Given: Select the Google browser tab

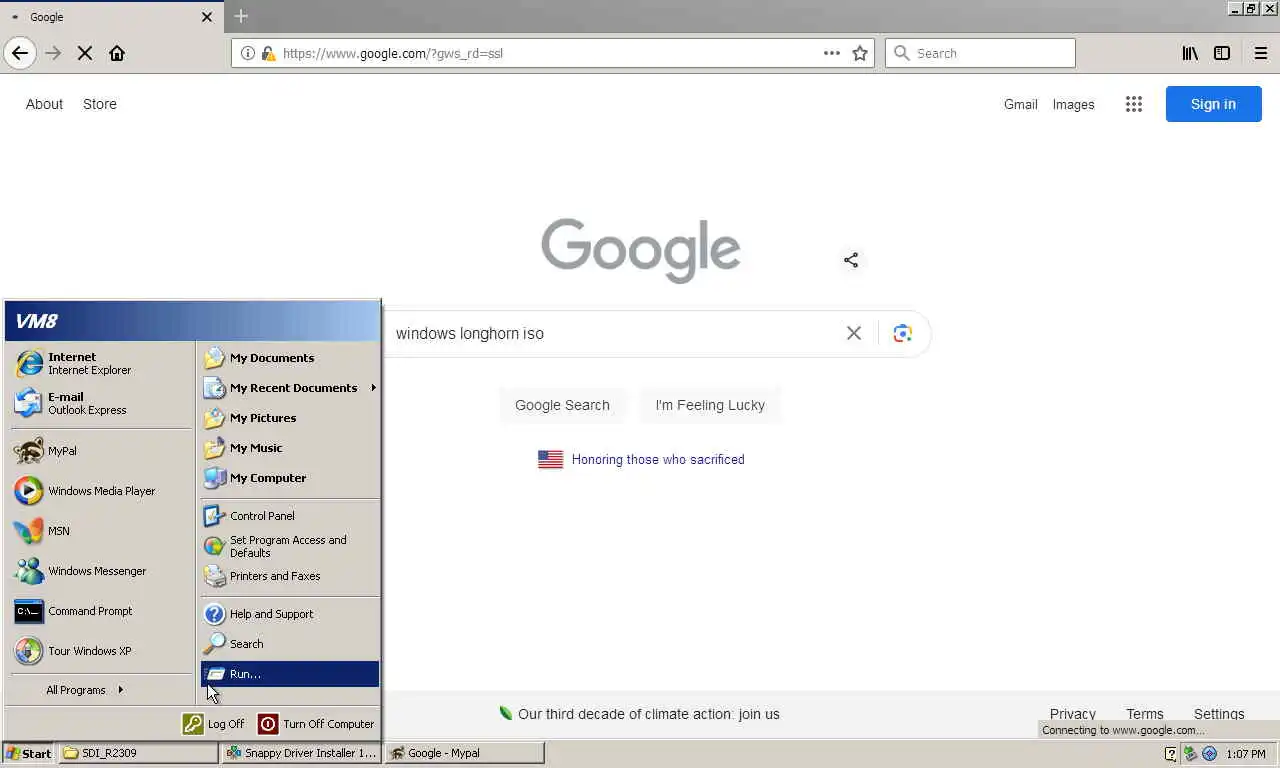Looking at the screenshot, I should pos(110,17).
